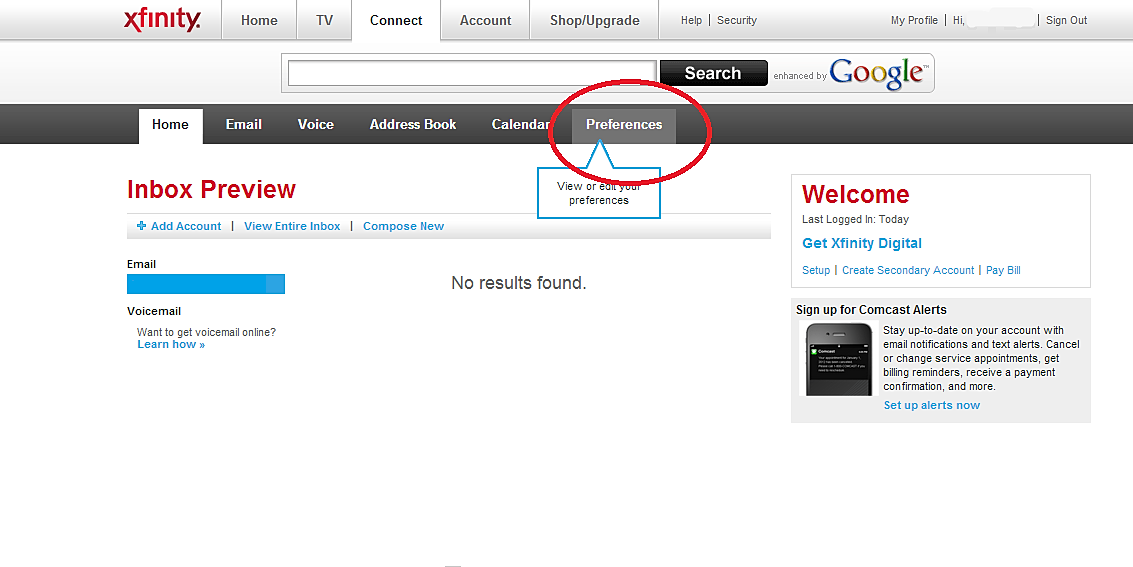Open the Voice tab
Screen dimensions: 1133x567
click(316, 125)
